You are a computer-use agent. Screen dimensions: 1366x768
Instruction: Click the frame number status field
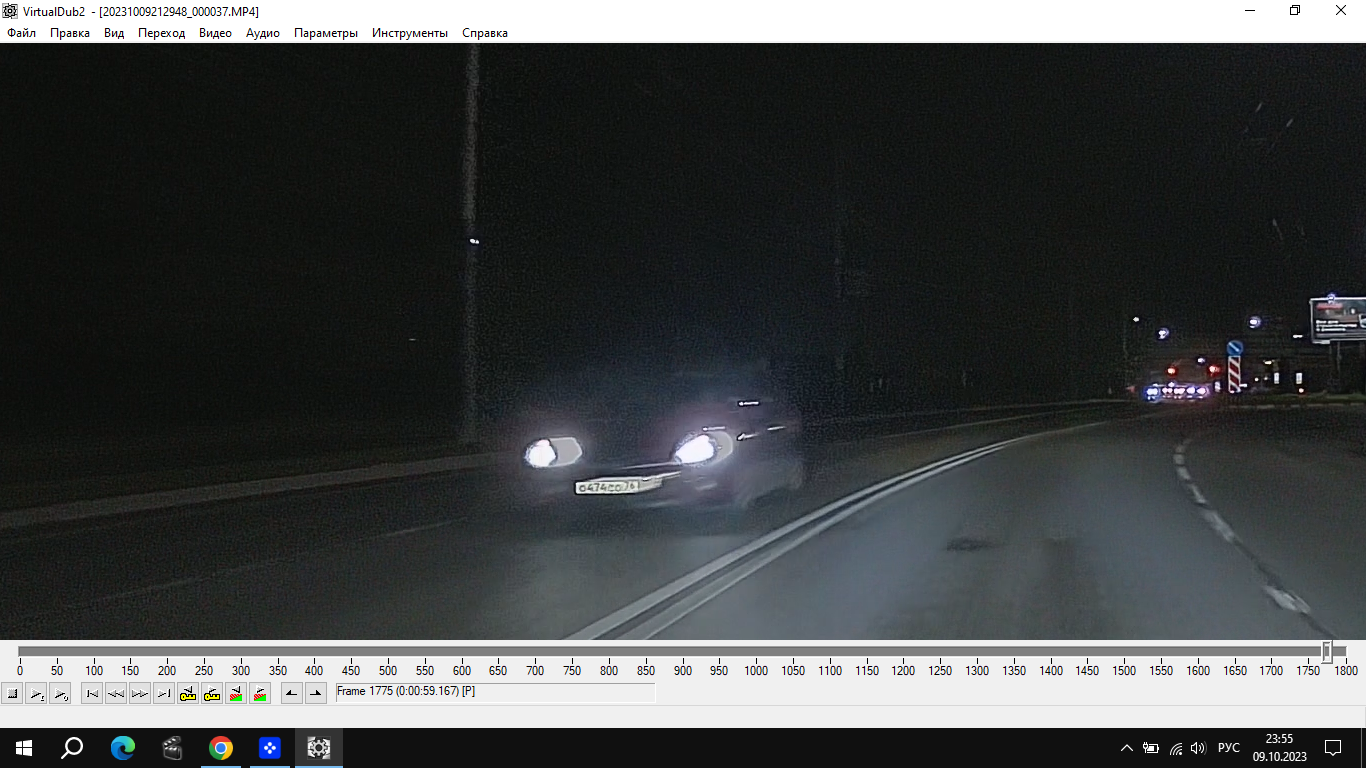click(495, 692)
